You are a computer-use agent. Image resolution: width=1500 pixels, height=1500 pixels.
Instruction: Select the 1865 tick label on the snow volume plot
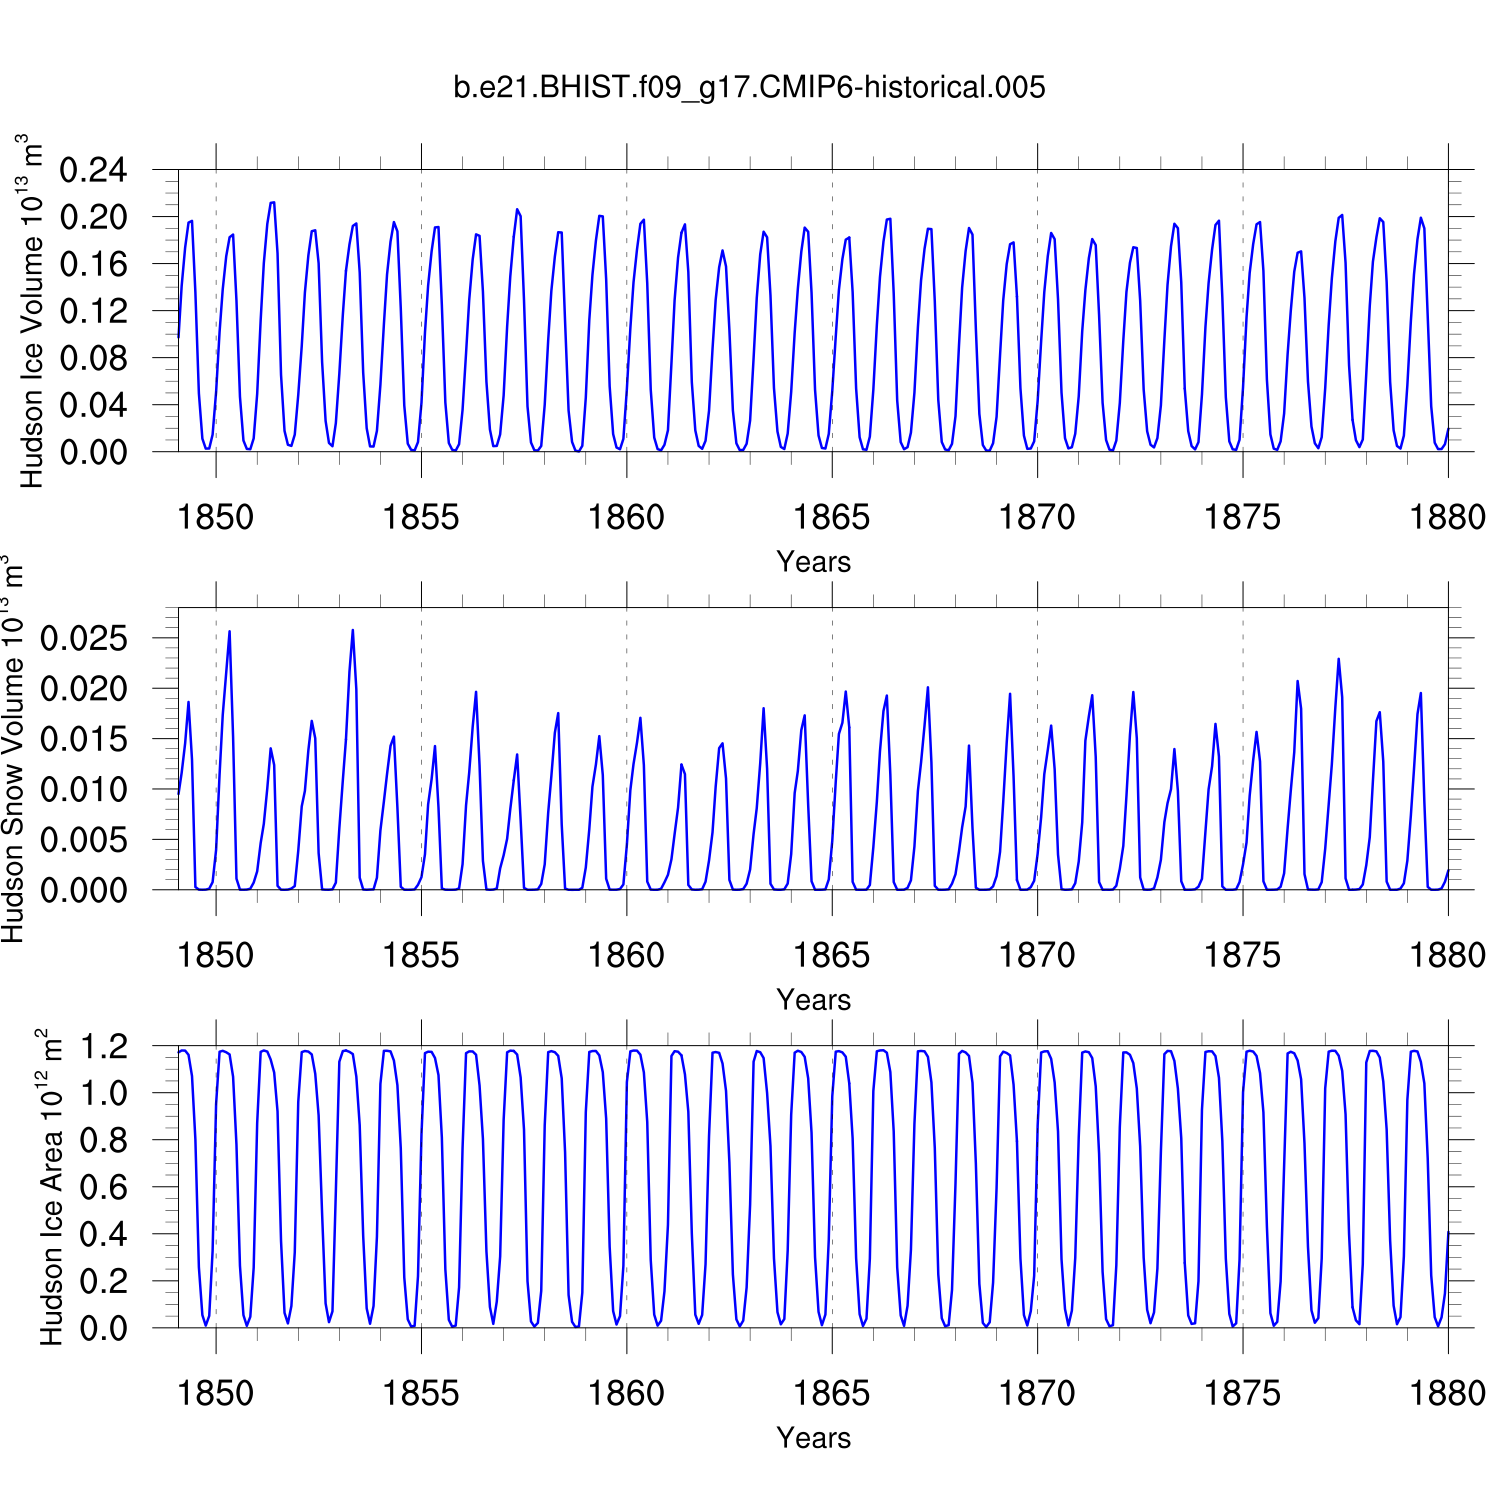click(x=831, y=955)
